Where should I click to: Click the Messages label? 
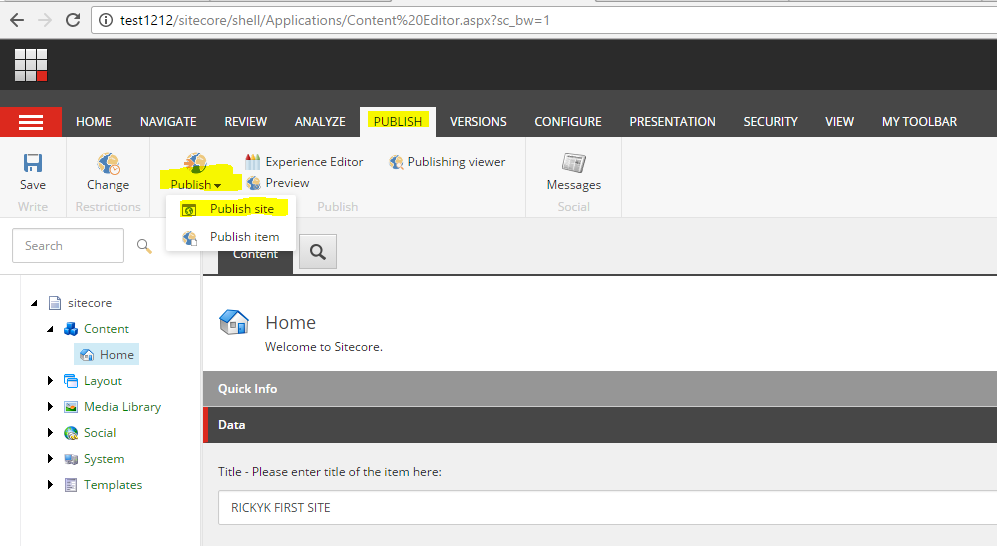point(574,185)
